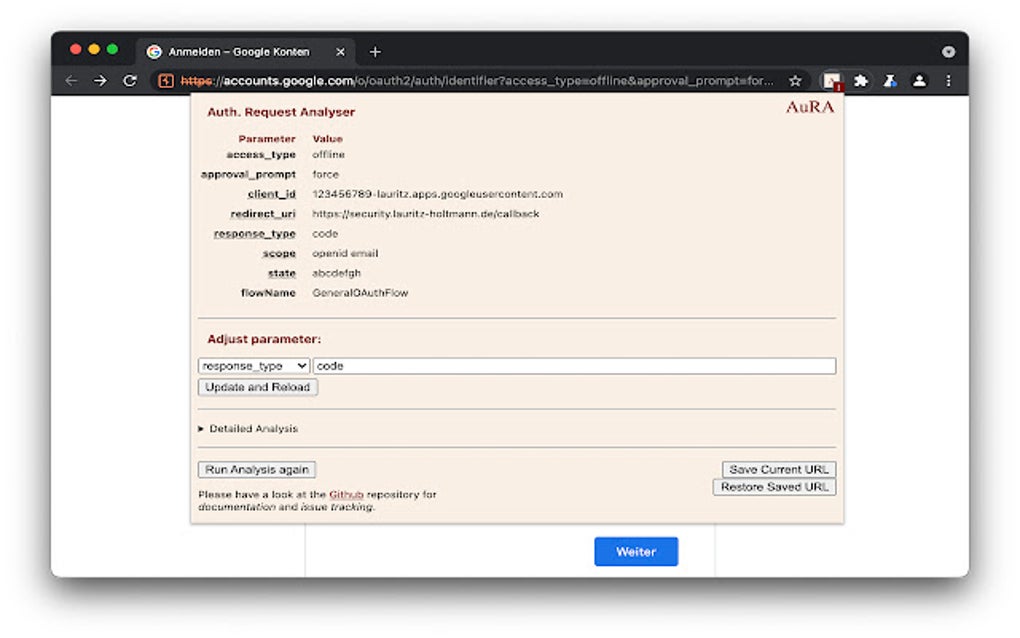This screenshot has width=1020, height=638.
Task: Click the bookmark star in the address bar
Action: click(795, 80)
